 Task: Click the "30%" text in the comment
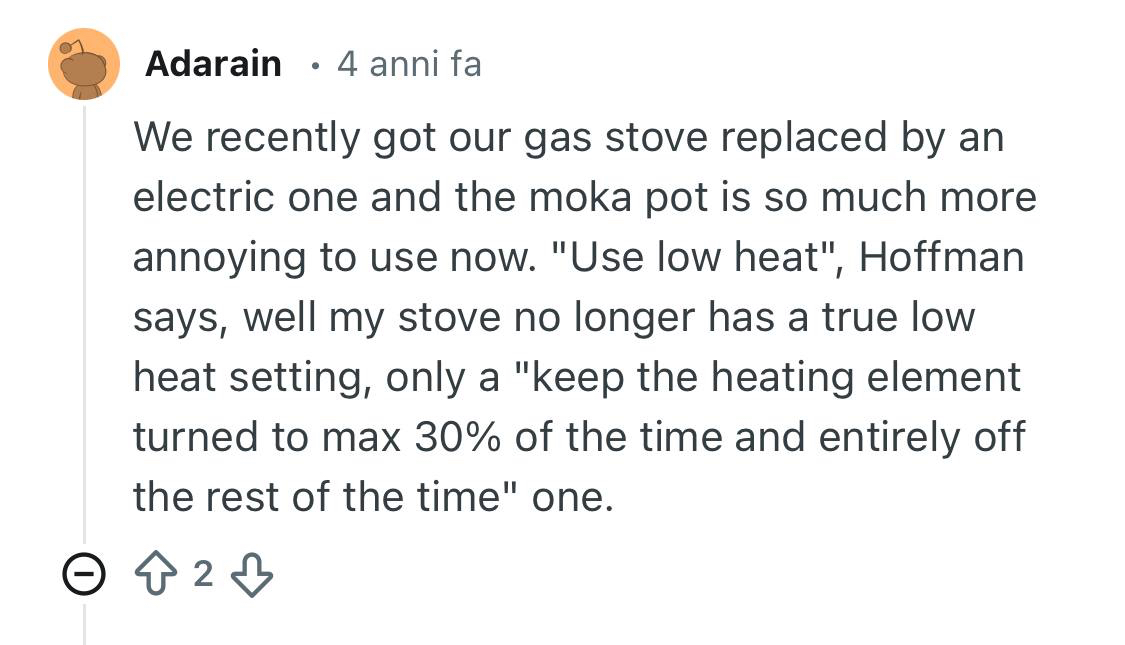pos(459,437)
